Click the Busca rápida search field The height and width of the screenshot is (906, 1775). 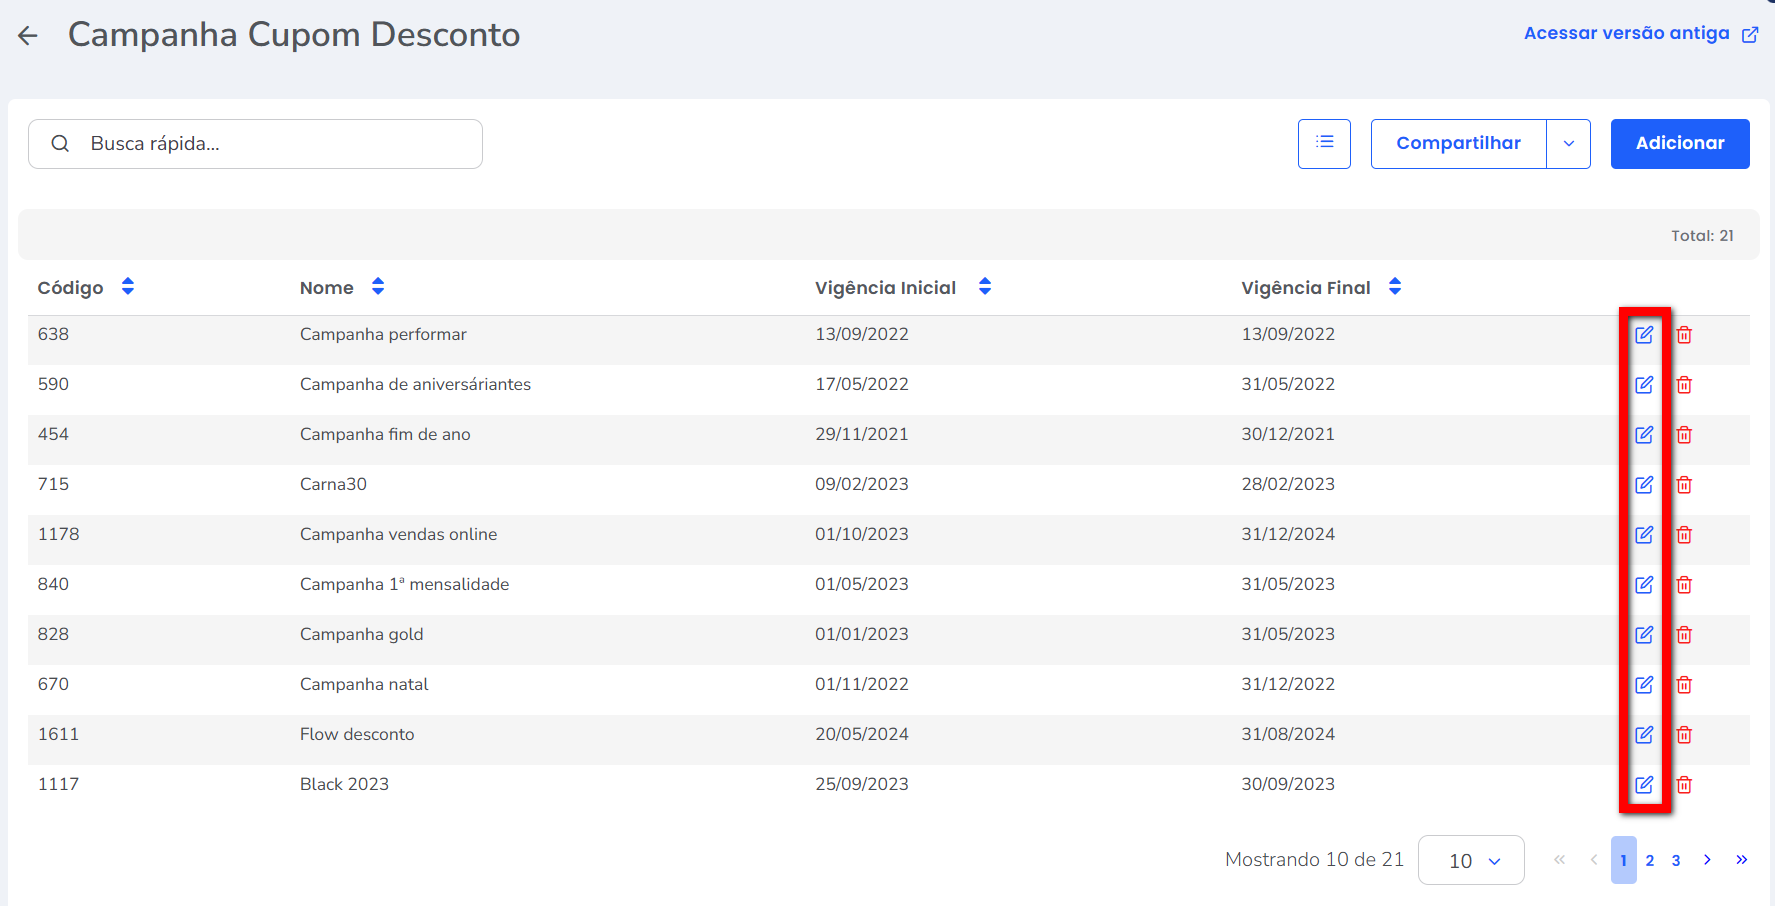pos(270,144)
